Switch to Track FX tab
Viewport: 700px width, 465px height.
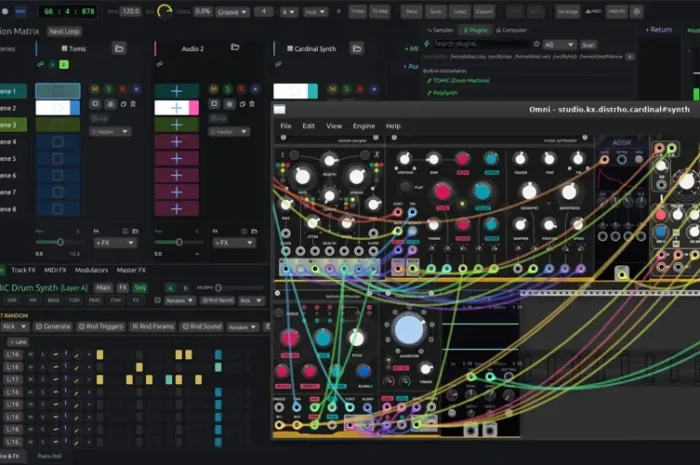pos(23,270)
